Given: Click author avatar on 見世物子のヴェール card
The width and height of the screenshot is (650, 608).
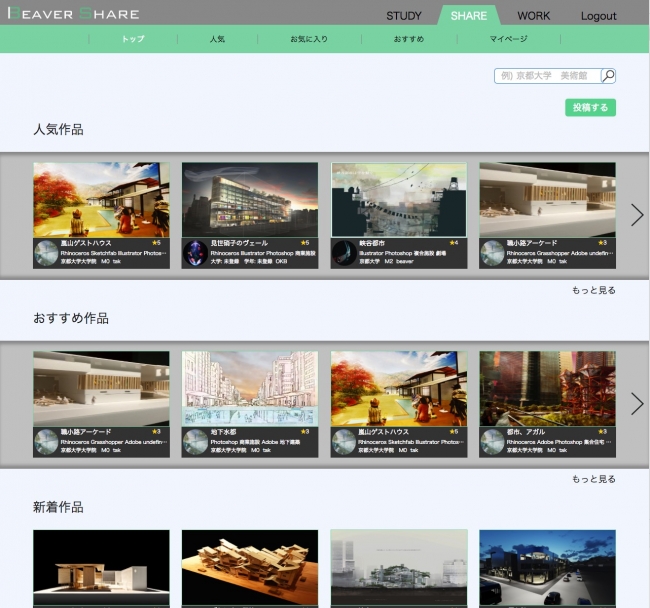Looking at the screenshot, I should (194, 253).
